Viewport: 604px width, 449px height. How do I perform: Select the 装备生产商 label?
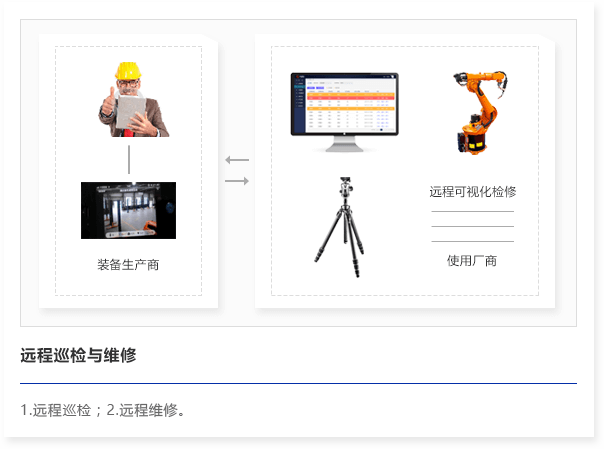pos(128,265)
